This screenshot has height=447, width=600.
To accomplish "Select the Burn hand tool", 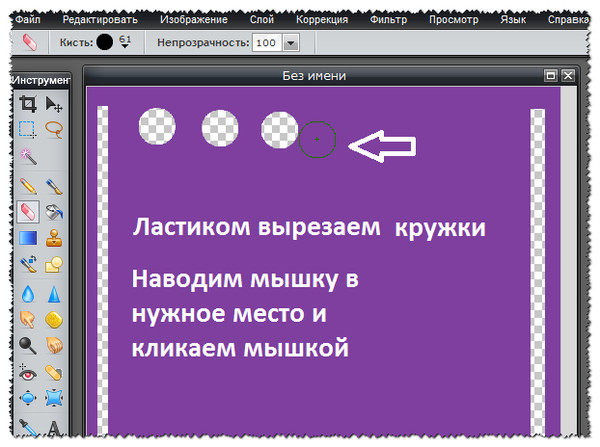I will tap(54, 346).
